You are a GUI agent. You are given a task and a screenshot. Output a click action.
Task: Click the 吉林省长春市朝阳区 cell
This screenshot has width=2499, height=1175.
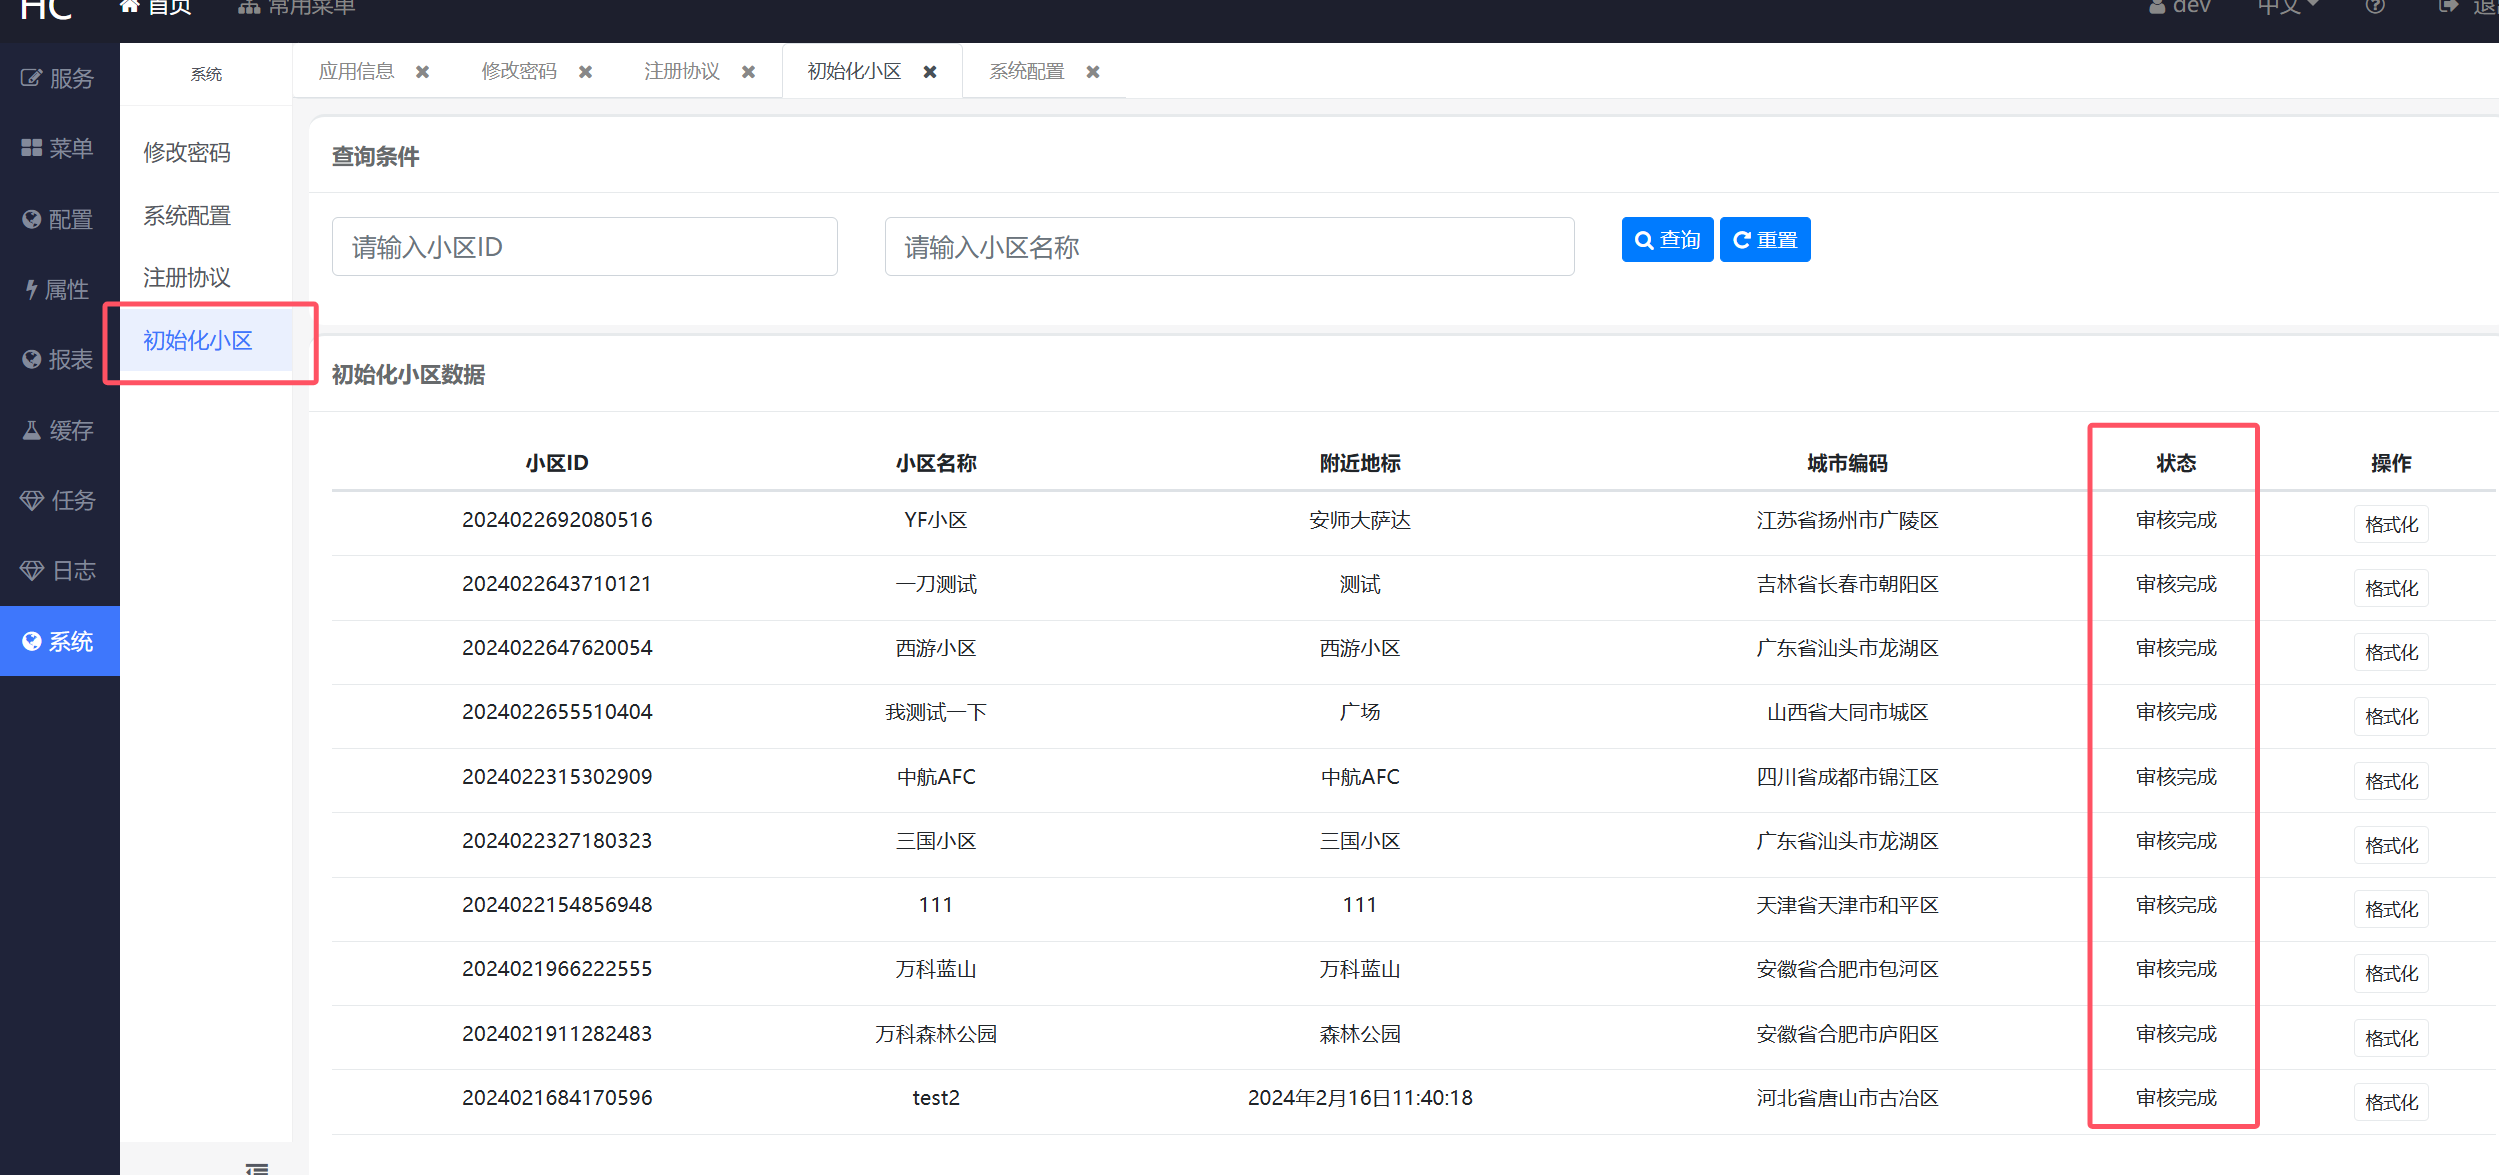pos(1847,584)
